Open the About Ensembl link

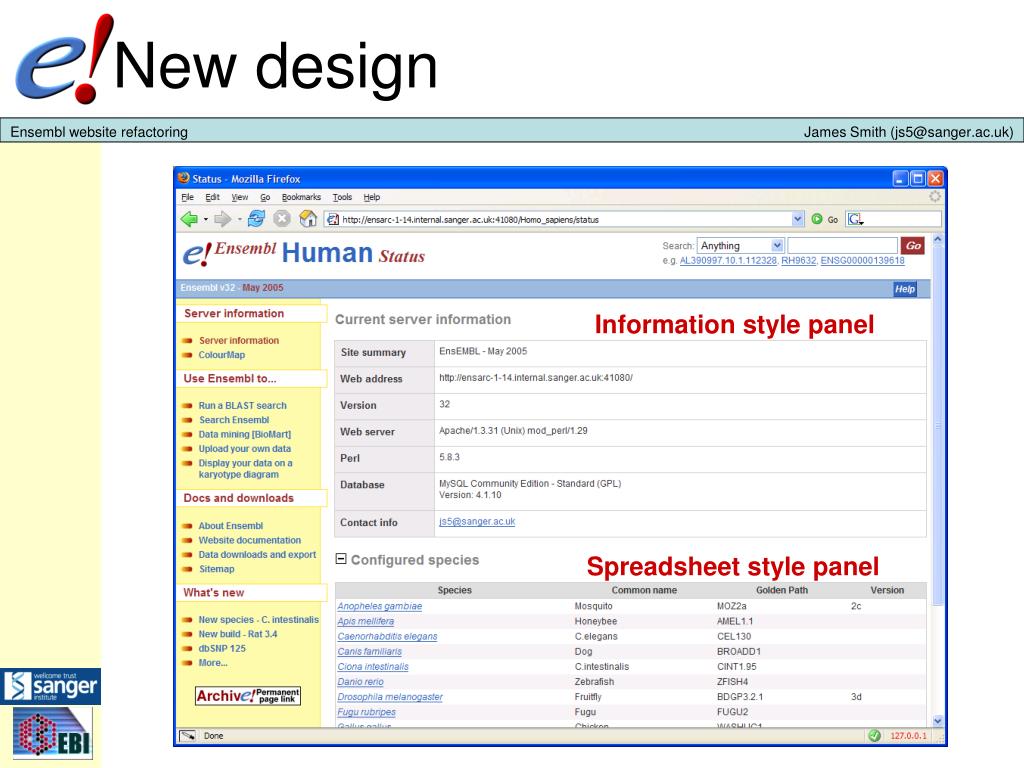click(231, 526)
